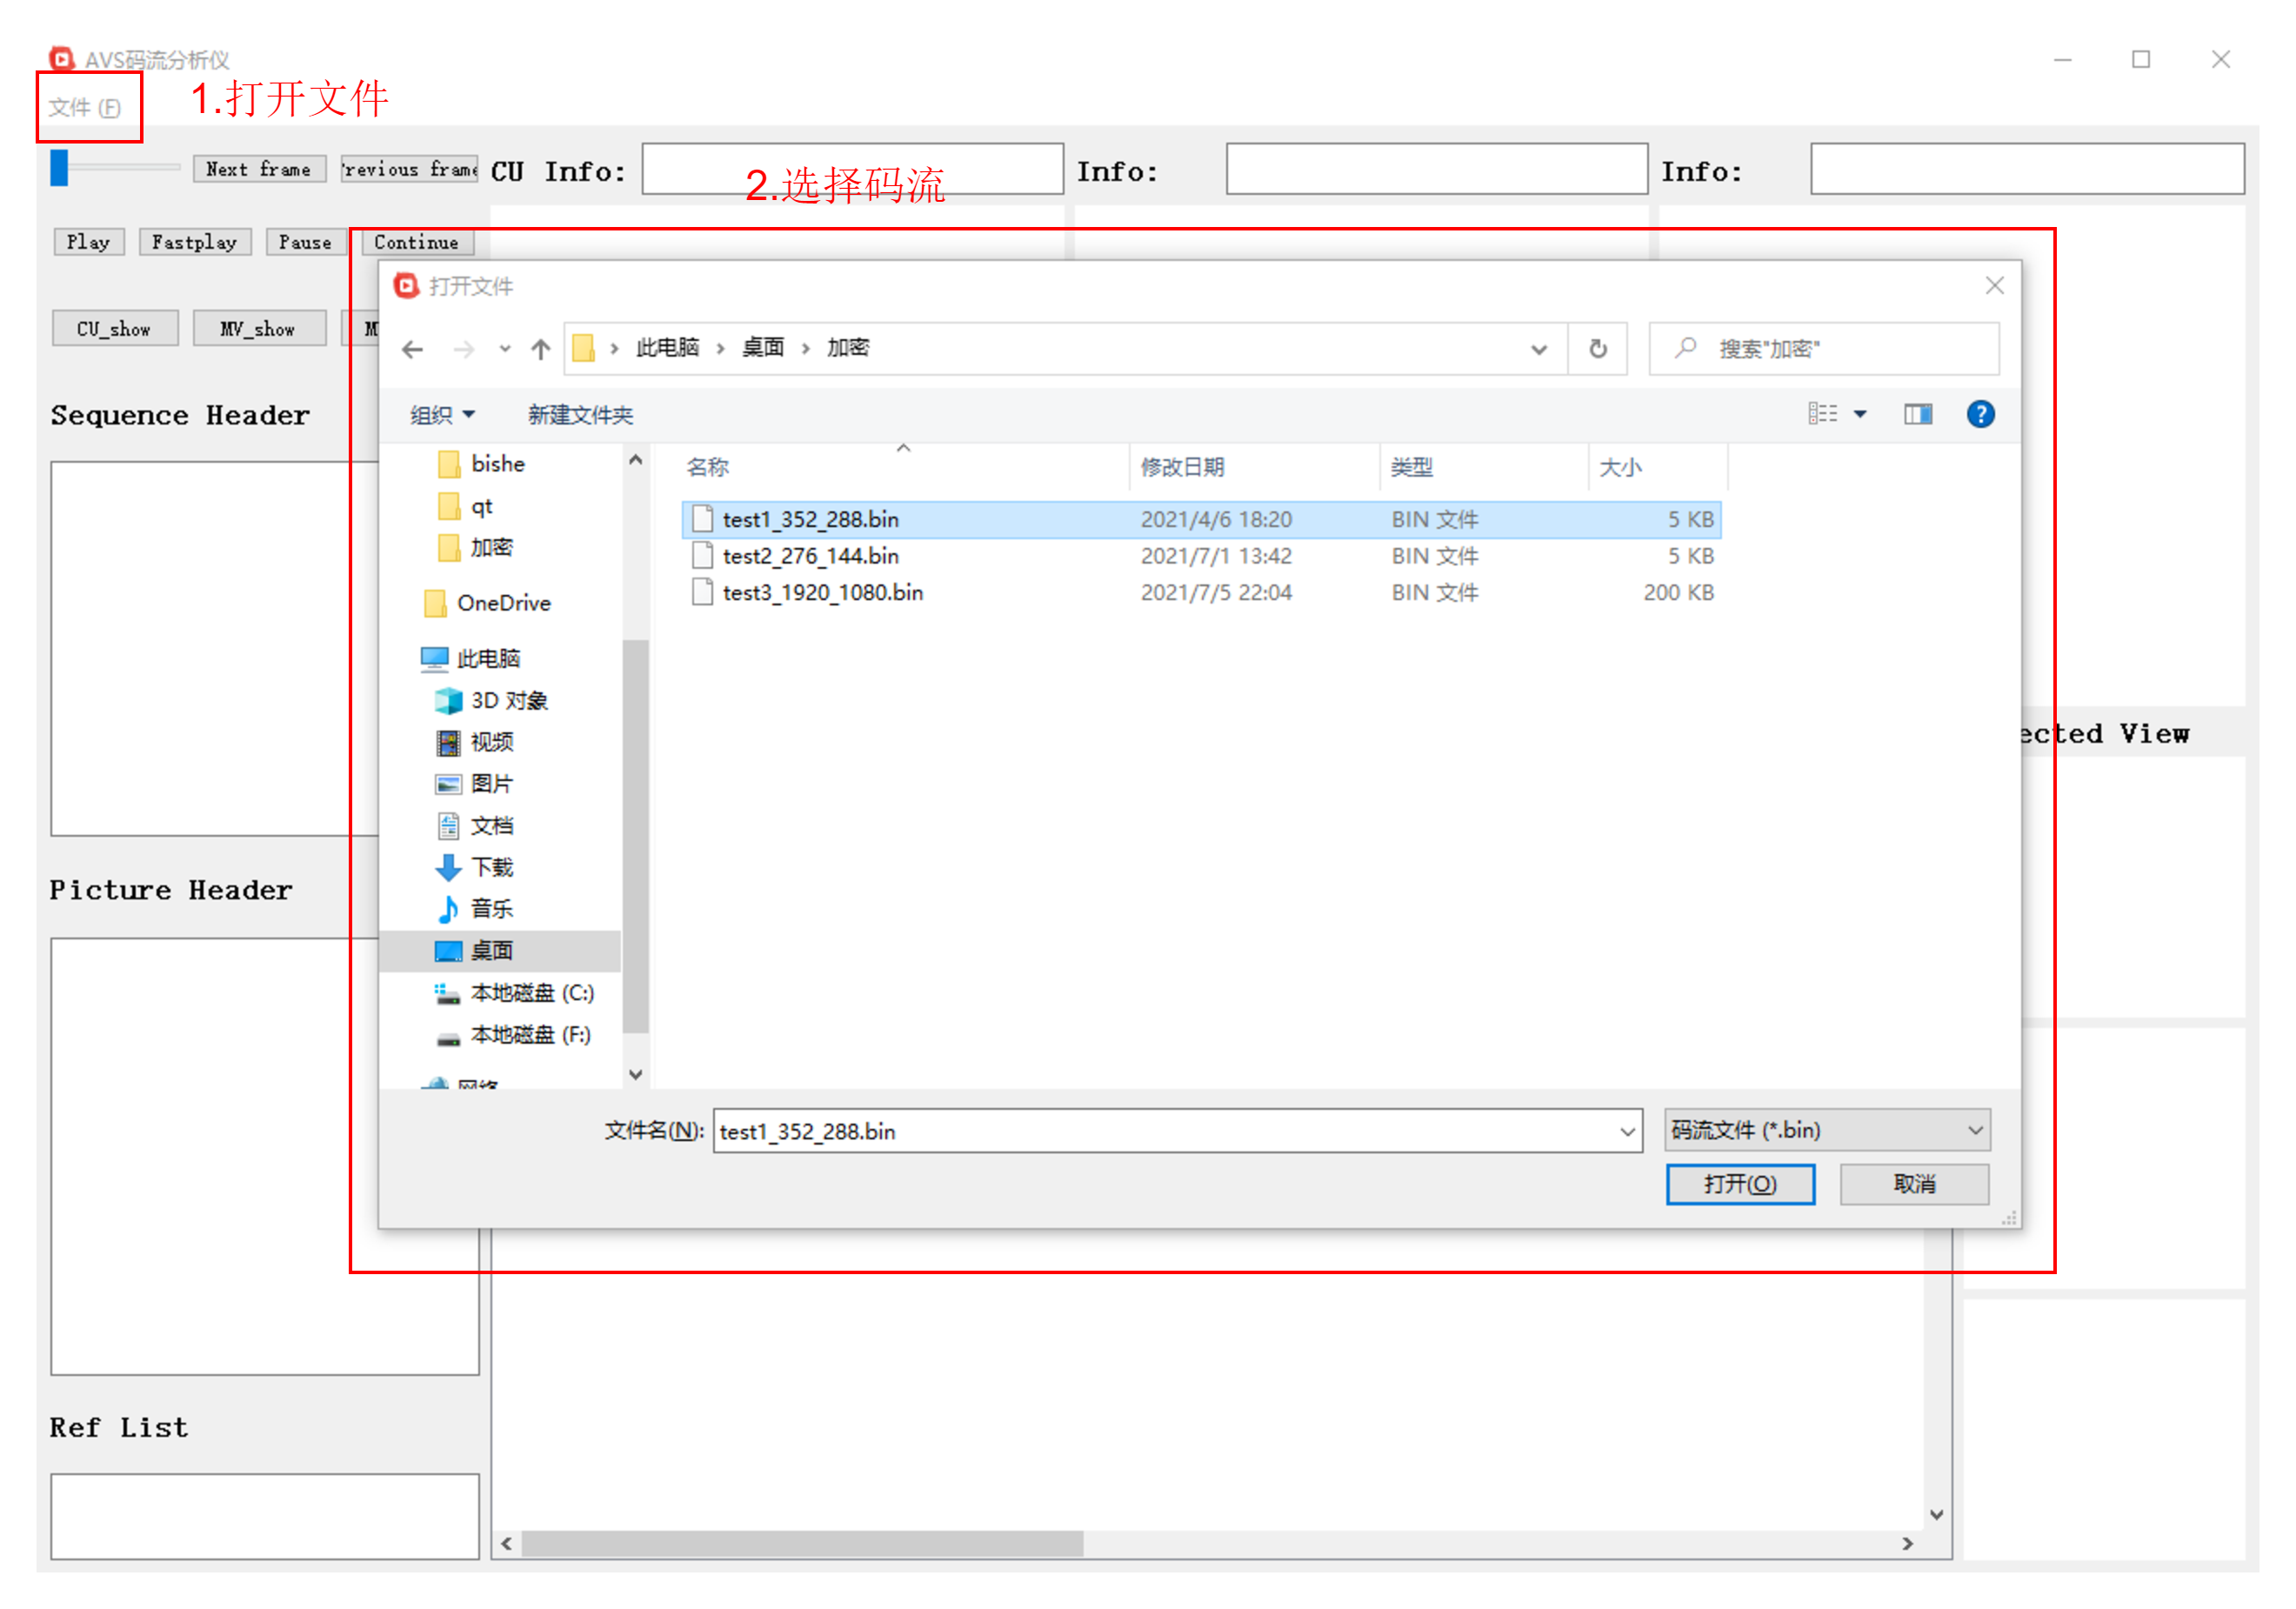Toggle the preview pane icon

point(1917,414)
